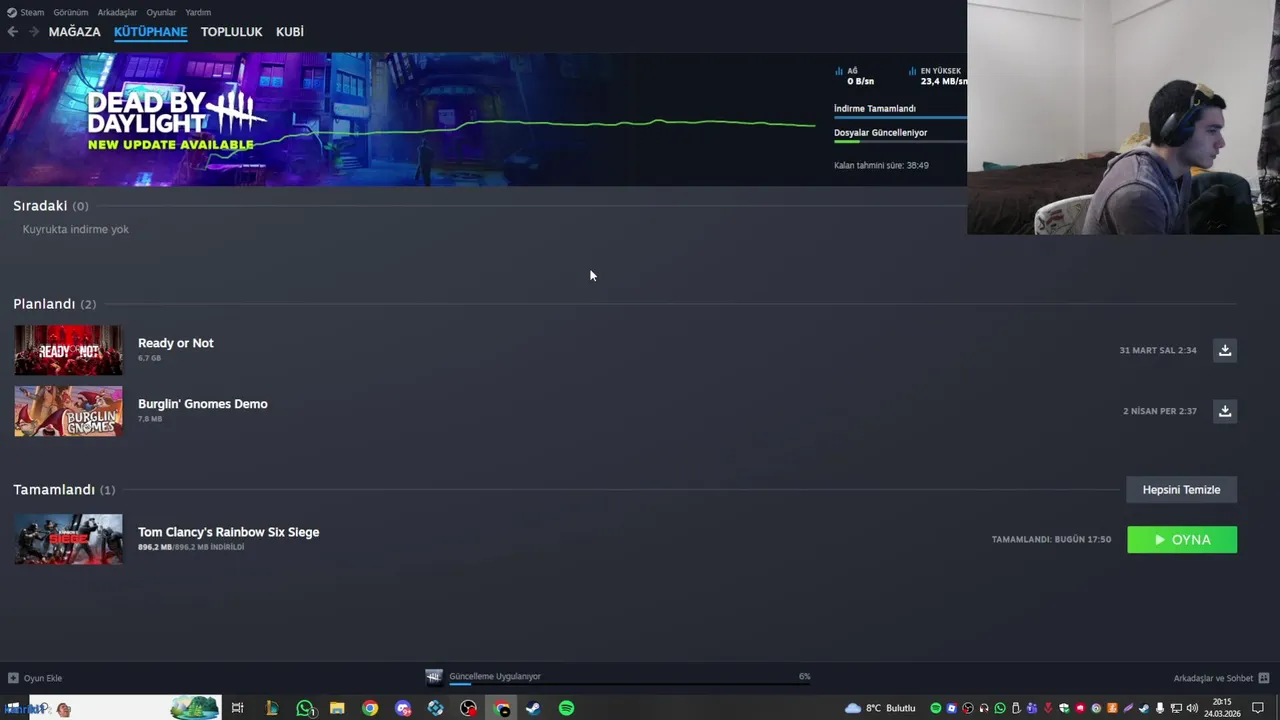Image resolution: width=1280 pixels, height=720 pixels.
Task: Click the 31 MART SAL 2:34 schedule time
Action: click(1158, 351)
